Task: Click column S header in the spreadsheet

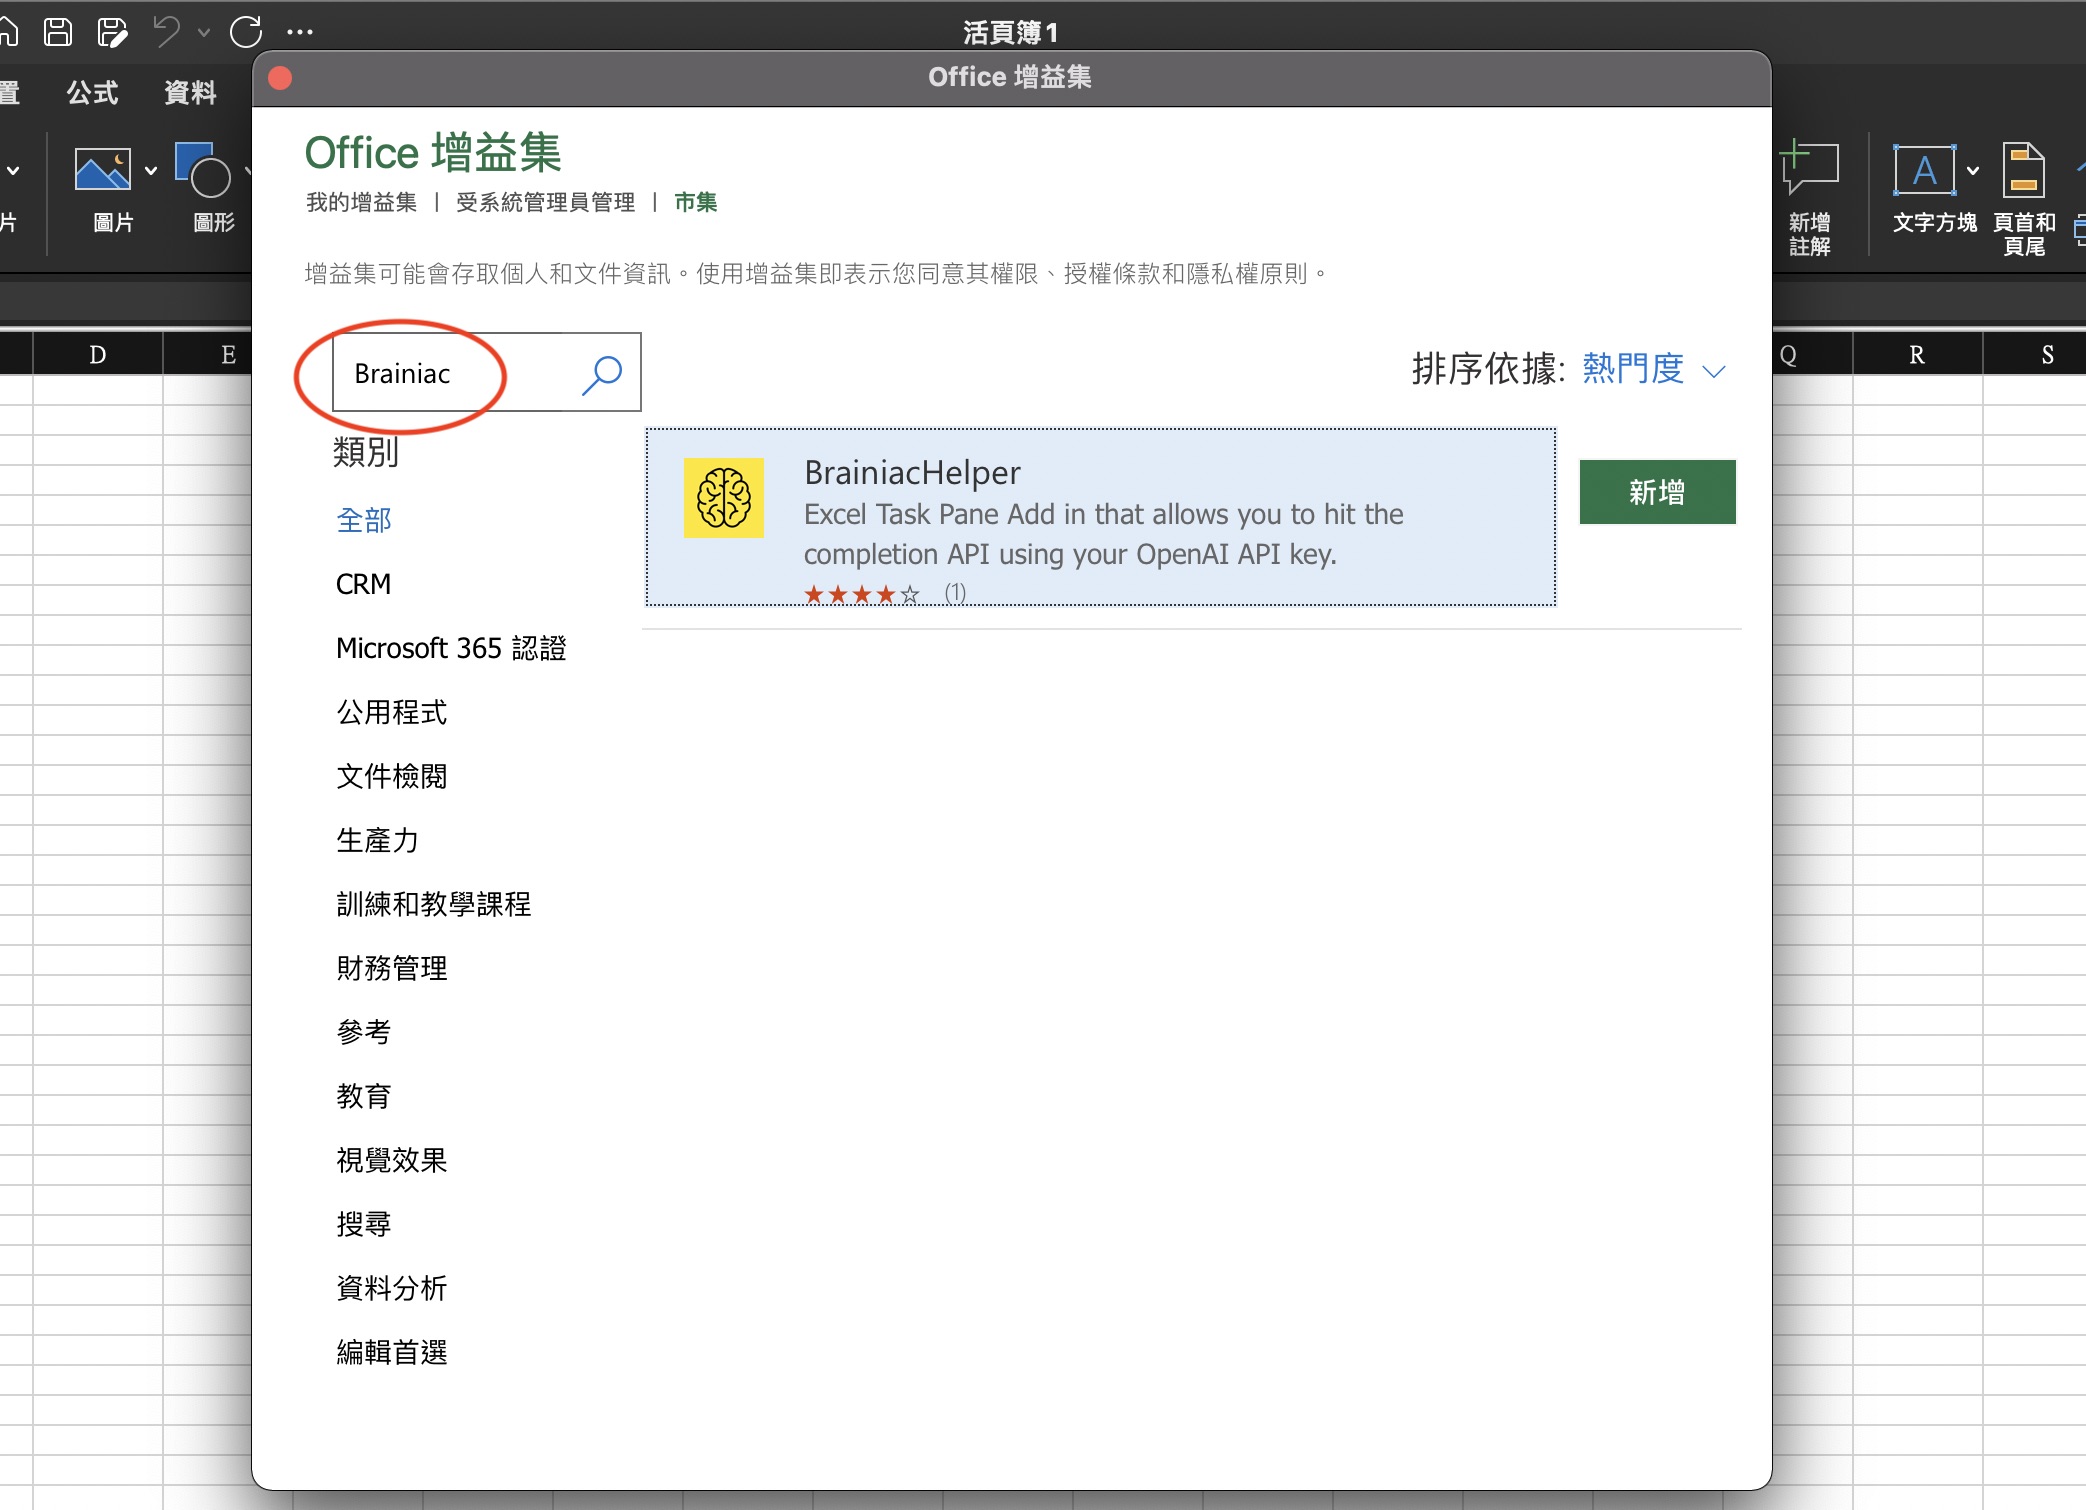Action: pos(2035,354)
